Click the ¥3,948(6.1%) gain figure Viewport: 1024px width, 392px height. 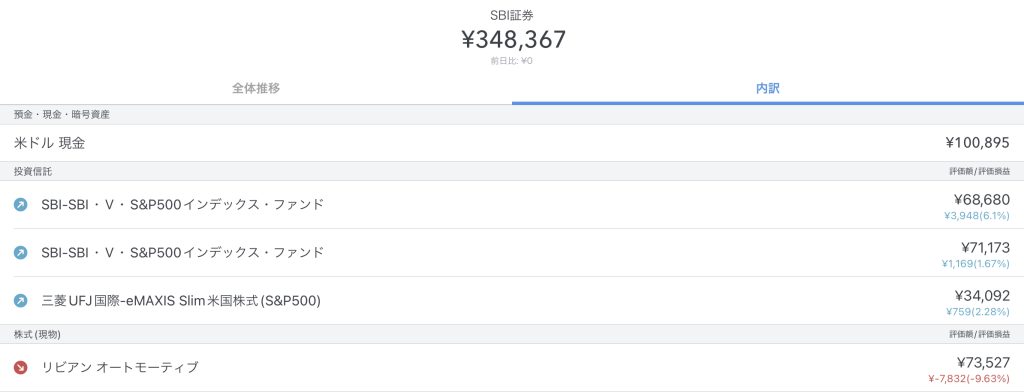[977, 216]
